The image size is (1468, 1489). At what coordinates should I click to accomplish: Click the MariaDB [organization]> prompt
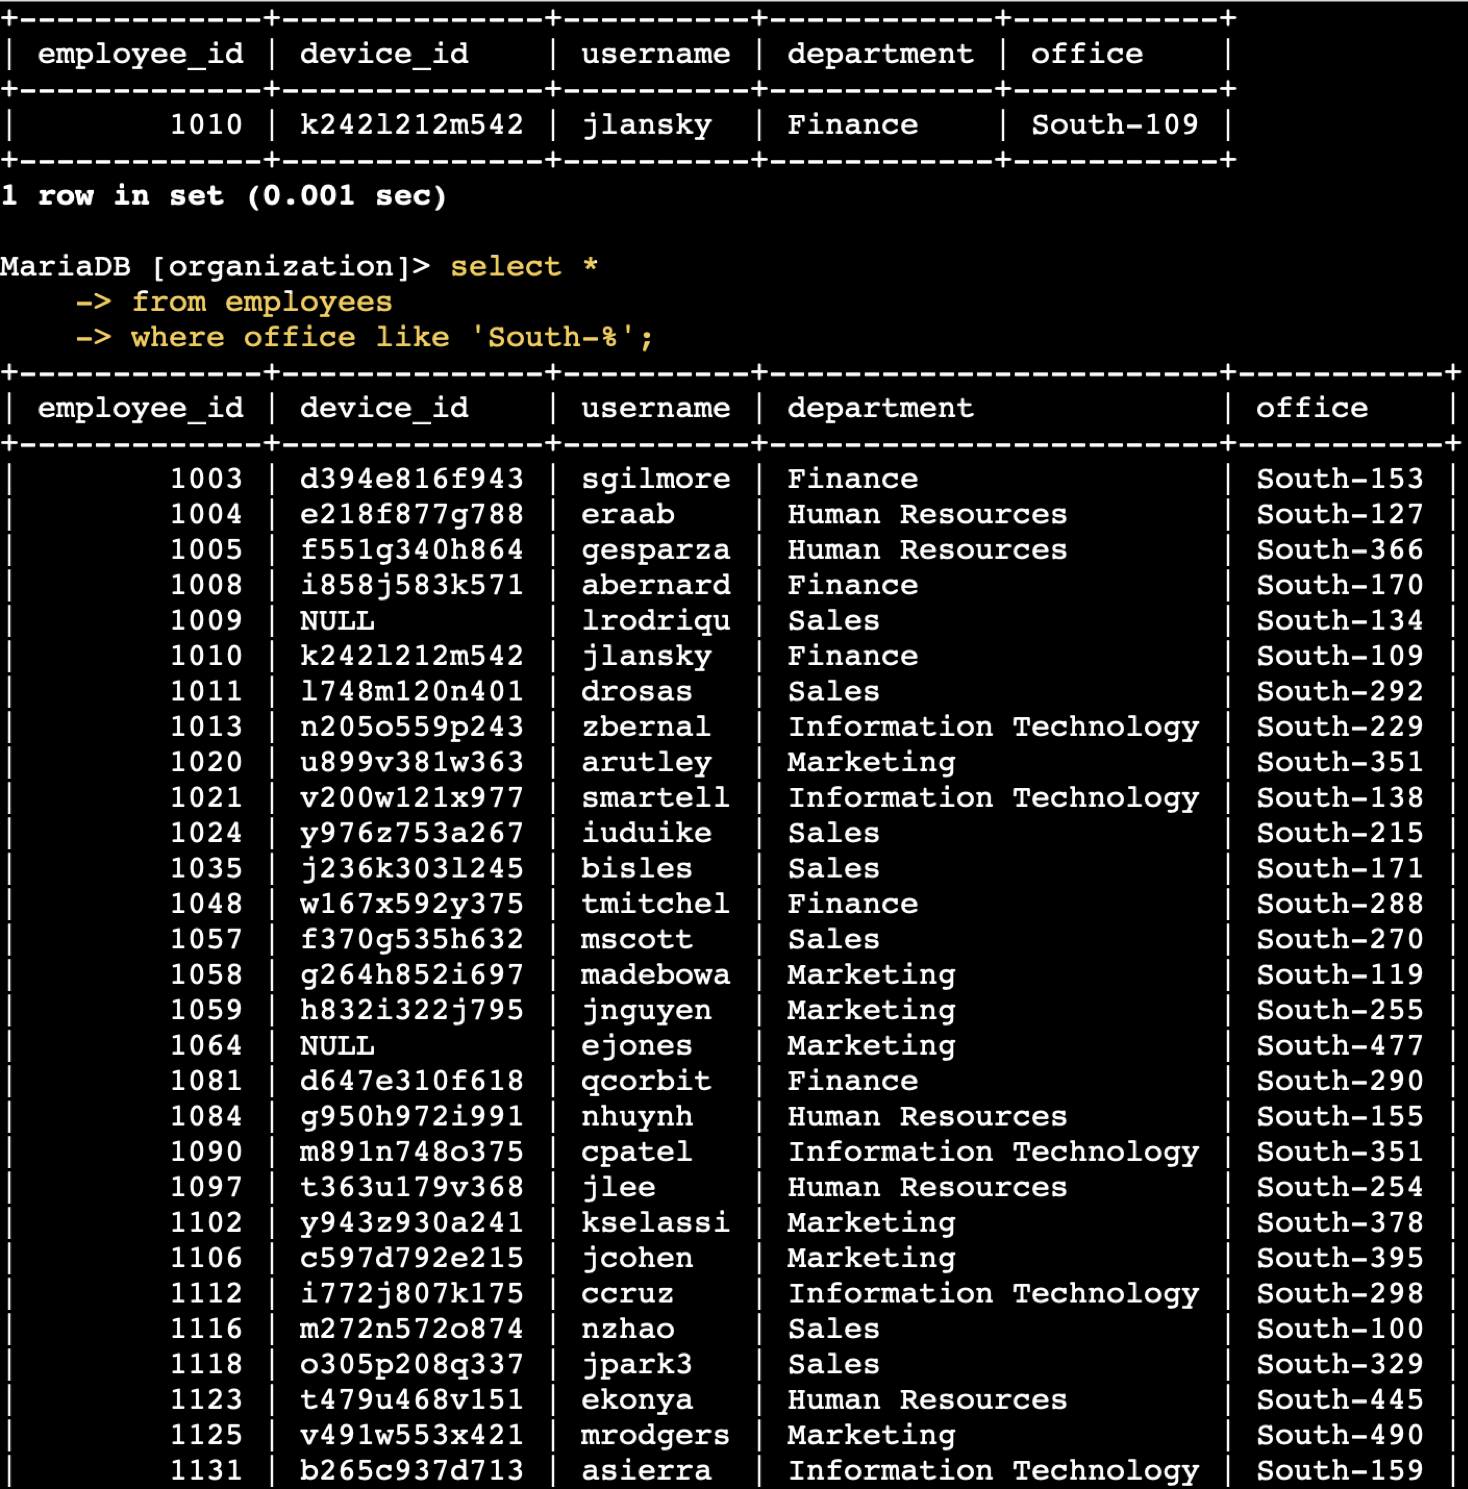tap(214, 266)
